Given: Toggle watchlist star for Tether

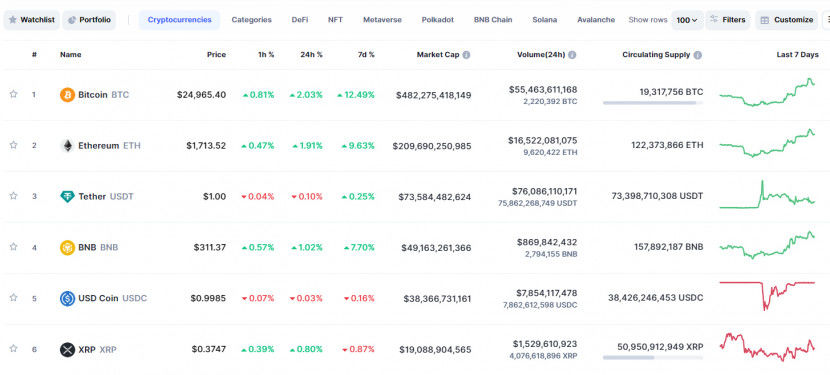Looking at the screenshot, I should [x=13, y=196].
